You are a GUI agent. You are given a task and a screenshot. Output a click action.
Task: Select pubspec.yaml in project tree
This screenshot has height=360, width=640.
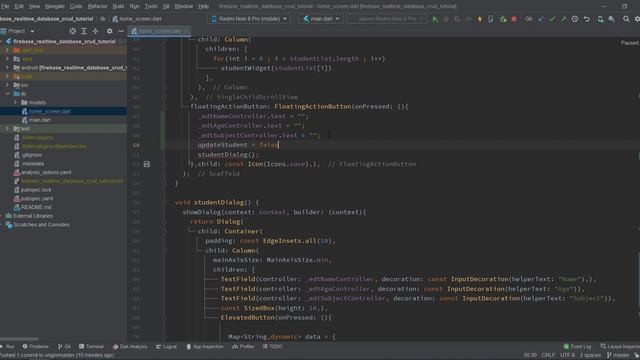37,198
